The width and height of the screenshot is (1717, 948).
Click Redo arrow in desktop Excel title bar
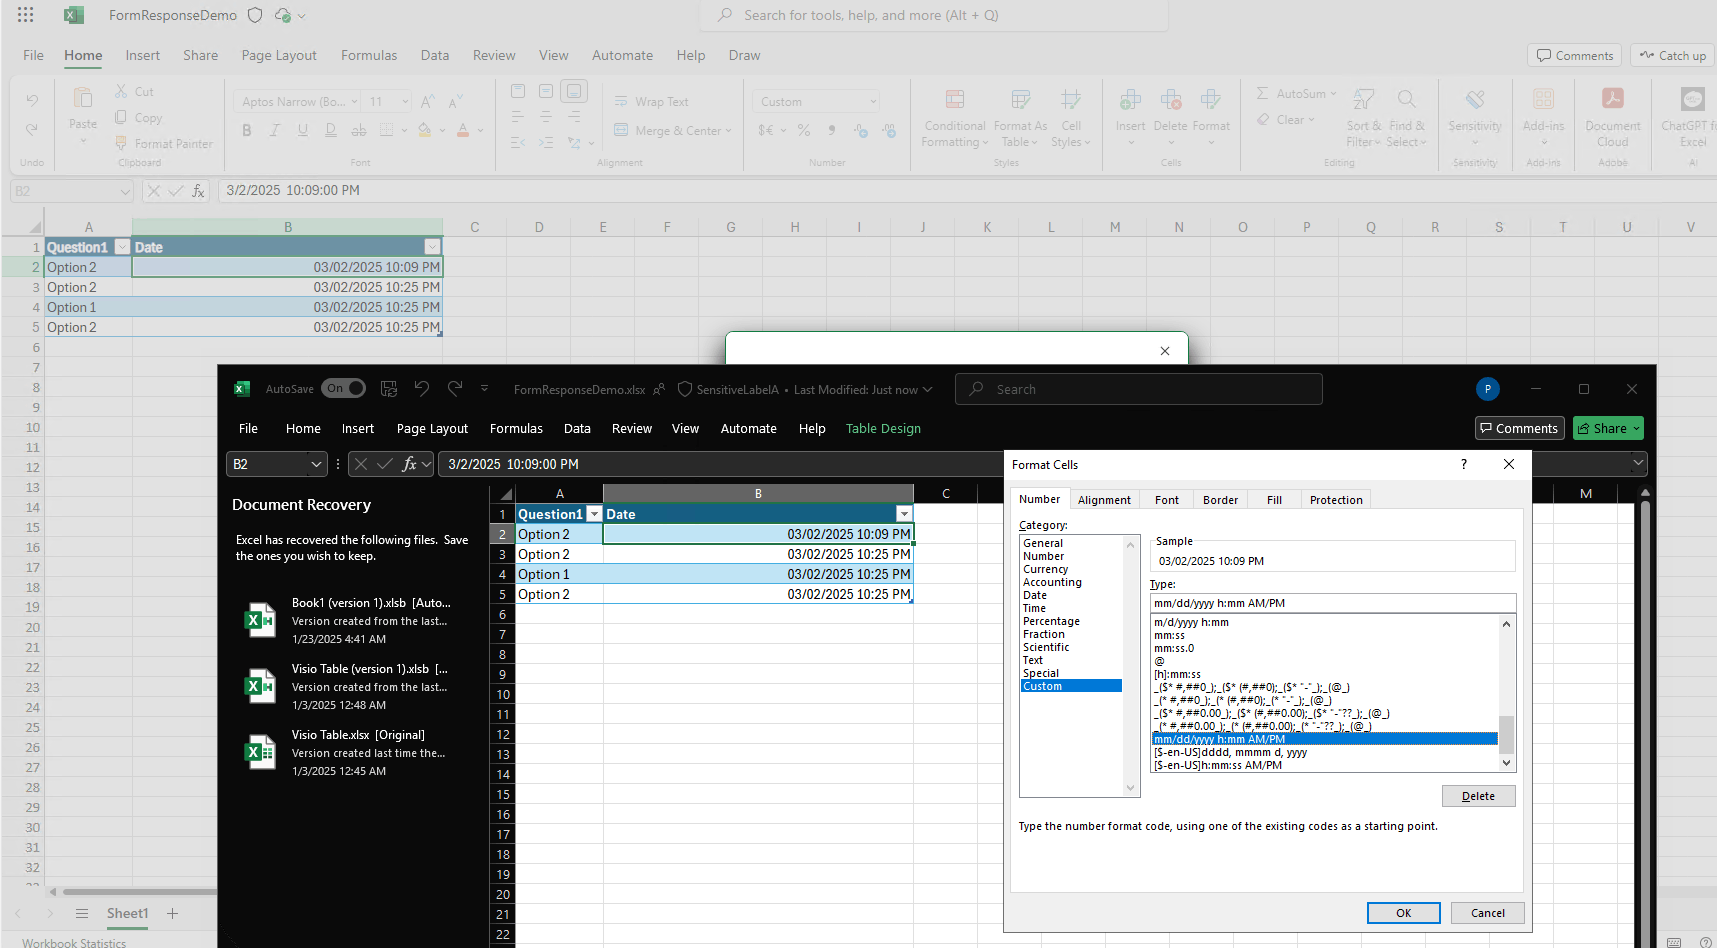[455, 389]
